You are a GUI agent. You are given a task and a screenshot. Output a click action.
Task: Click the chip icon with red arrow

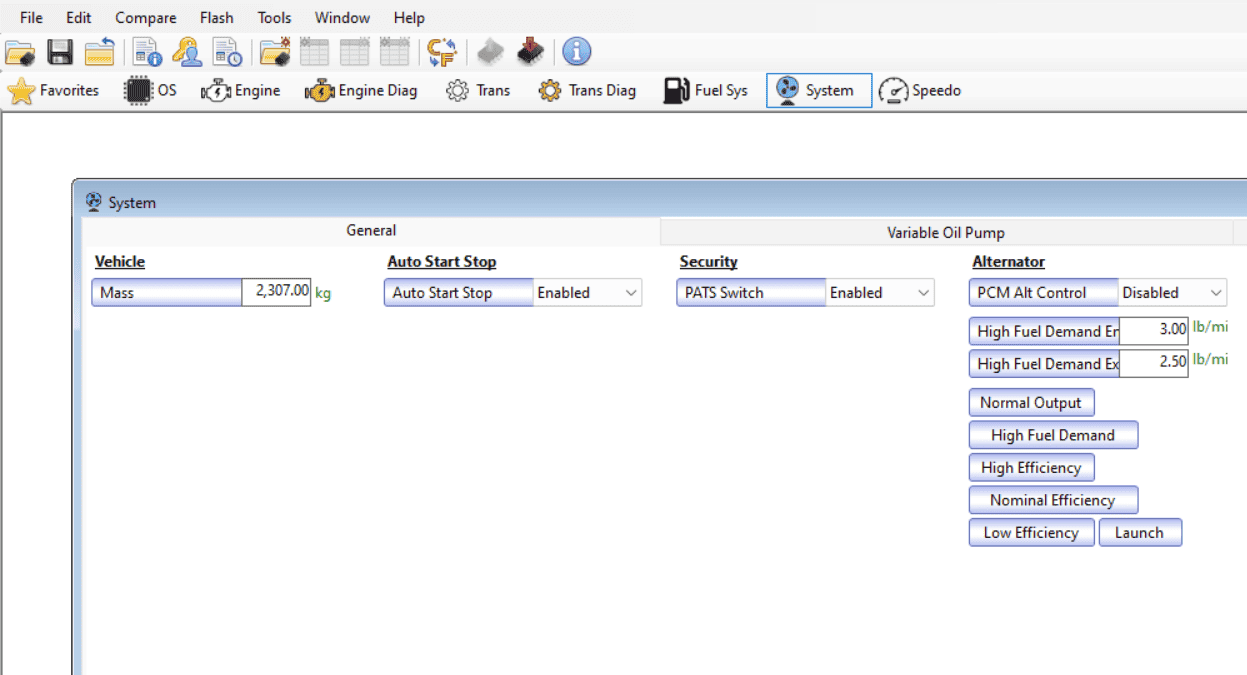point(531,52)
